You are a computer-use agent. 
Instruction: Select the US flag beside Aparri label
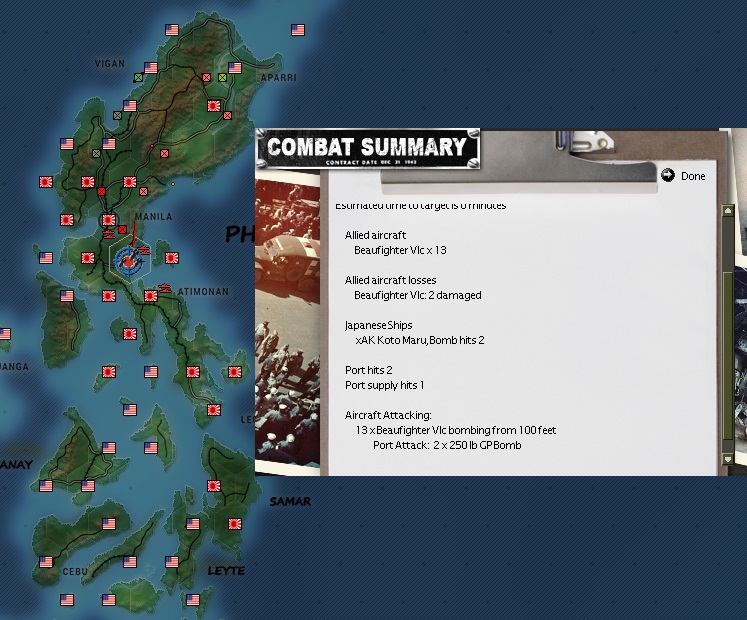coord(235,68)
